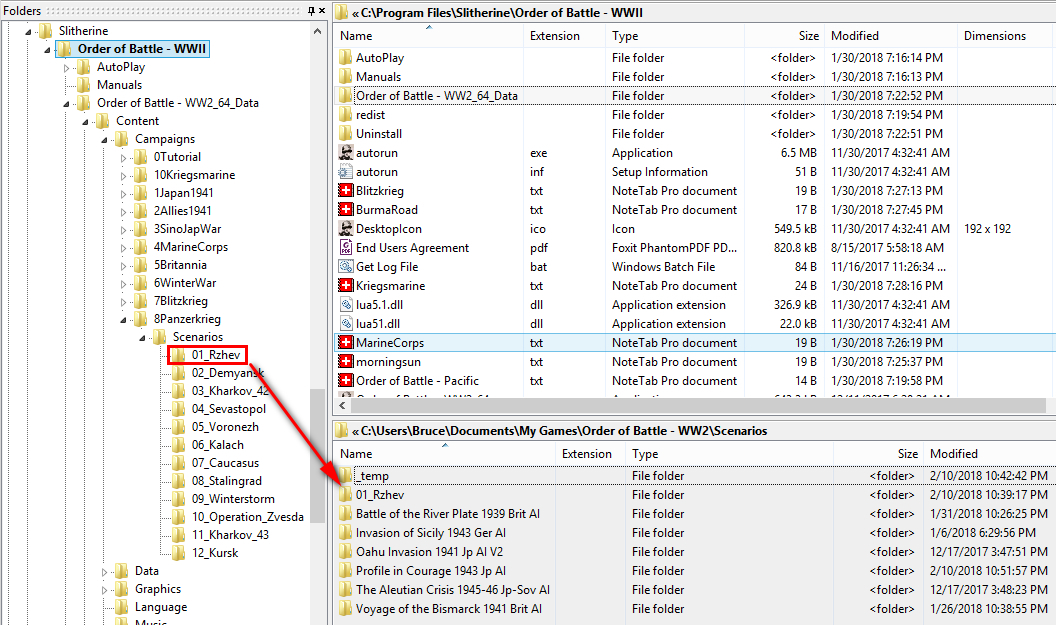Click the 01_Rzhev folder icon in lower pane
The height and width of the screenshot is (625, 1056).
(345, 494)
